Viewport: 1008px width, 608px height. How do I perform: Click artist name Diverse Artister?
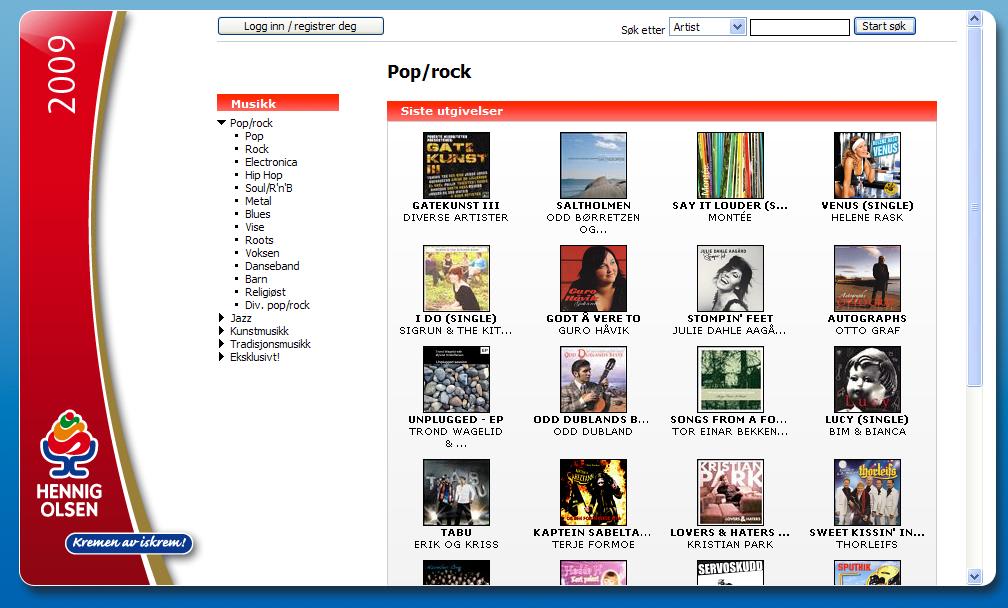point(456,217)
